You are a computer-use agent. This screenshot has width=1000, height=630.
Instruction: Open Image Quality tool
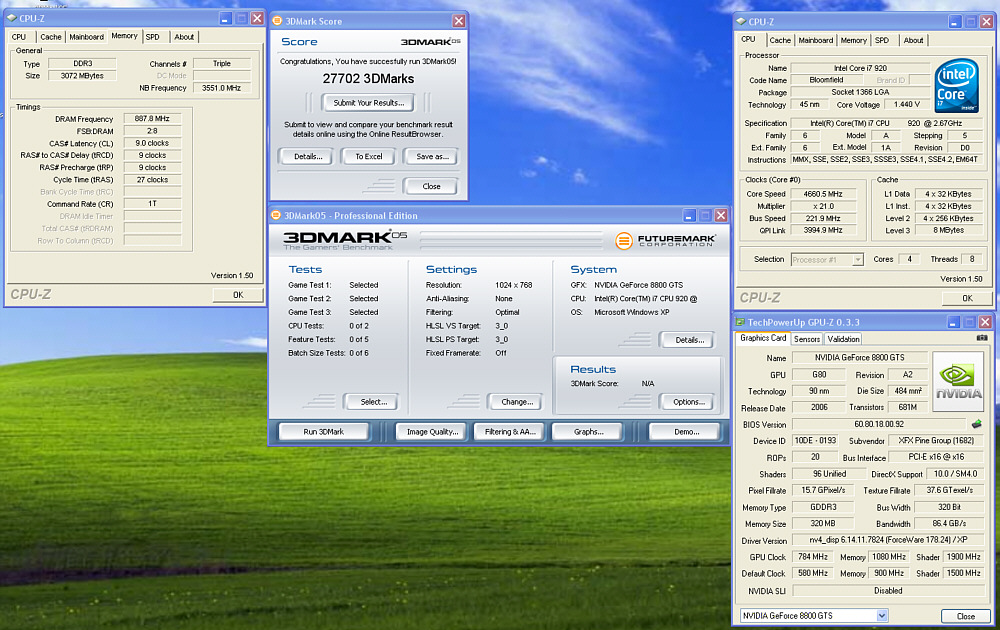[432, 432]
